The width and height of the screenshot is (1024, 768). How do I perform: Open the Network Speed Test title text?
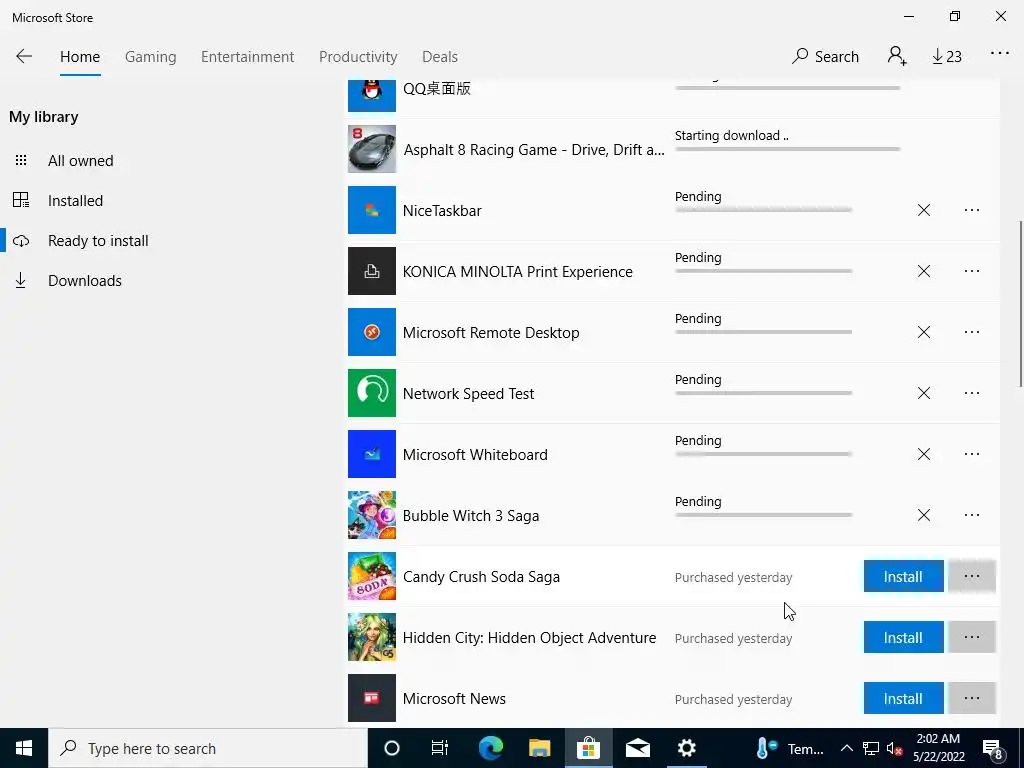(468, 394)
